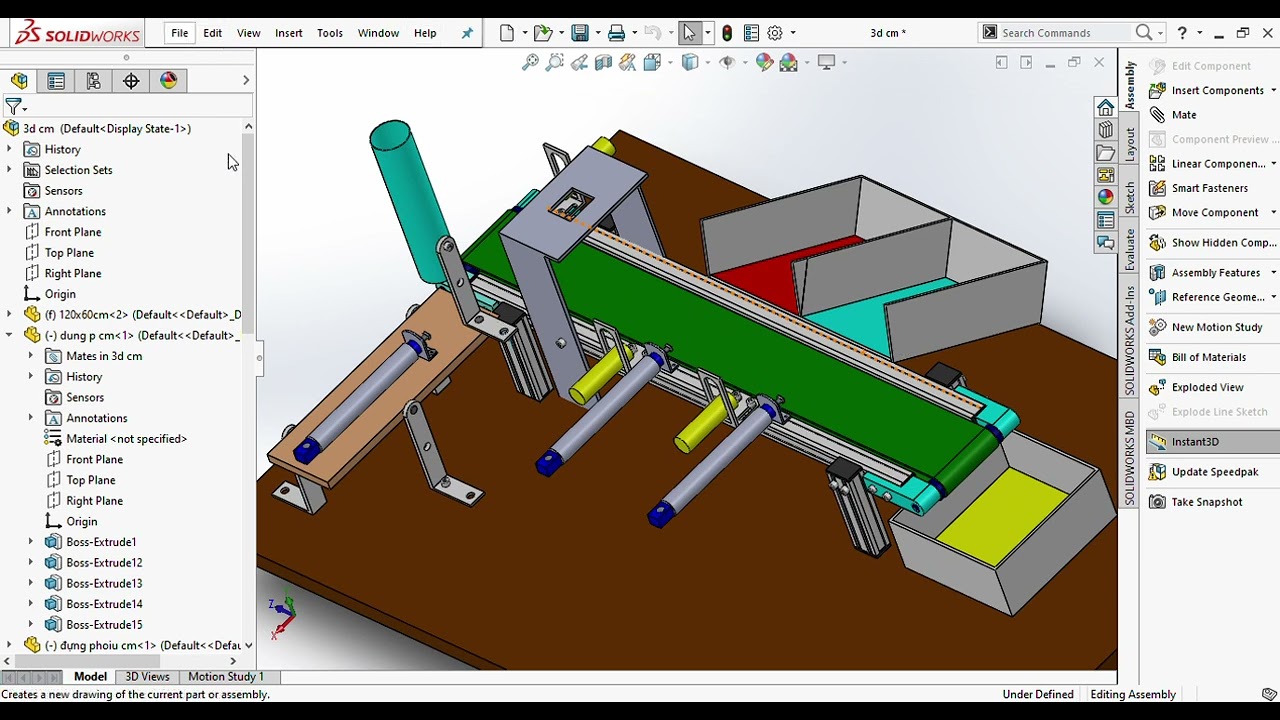Expand the top Annotations node
Viewport: 1280px width, 720px height.
pyautogui.click(x=9, y=211)
